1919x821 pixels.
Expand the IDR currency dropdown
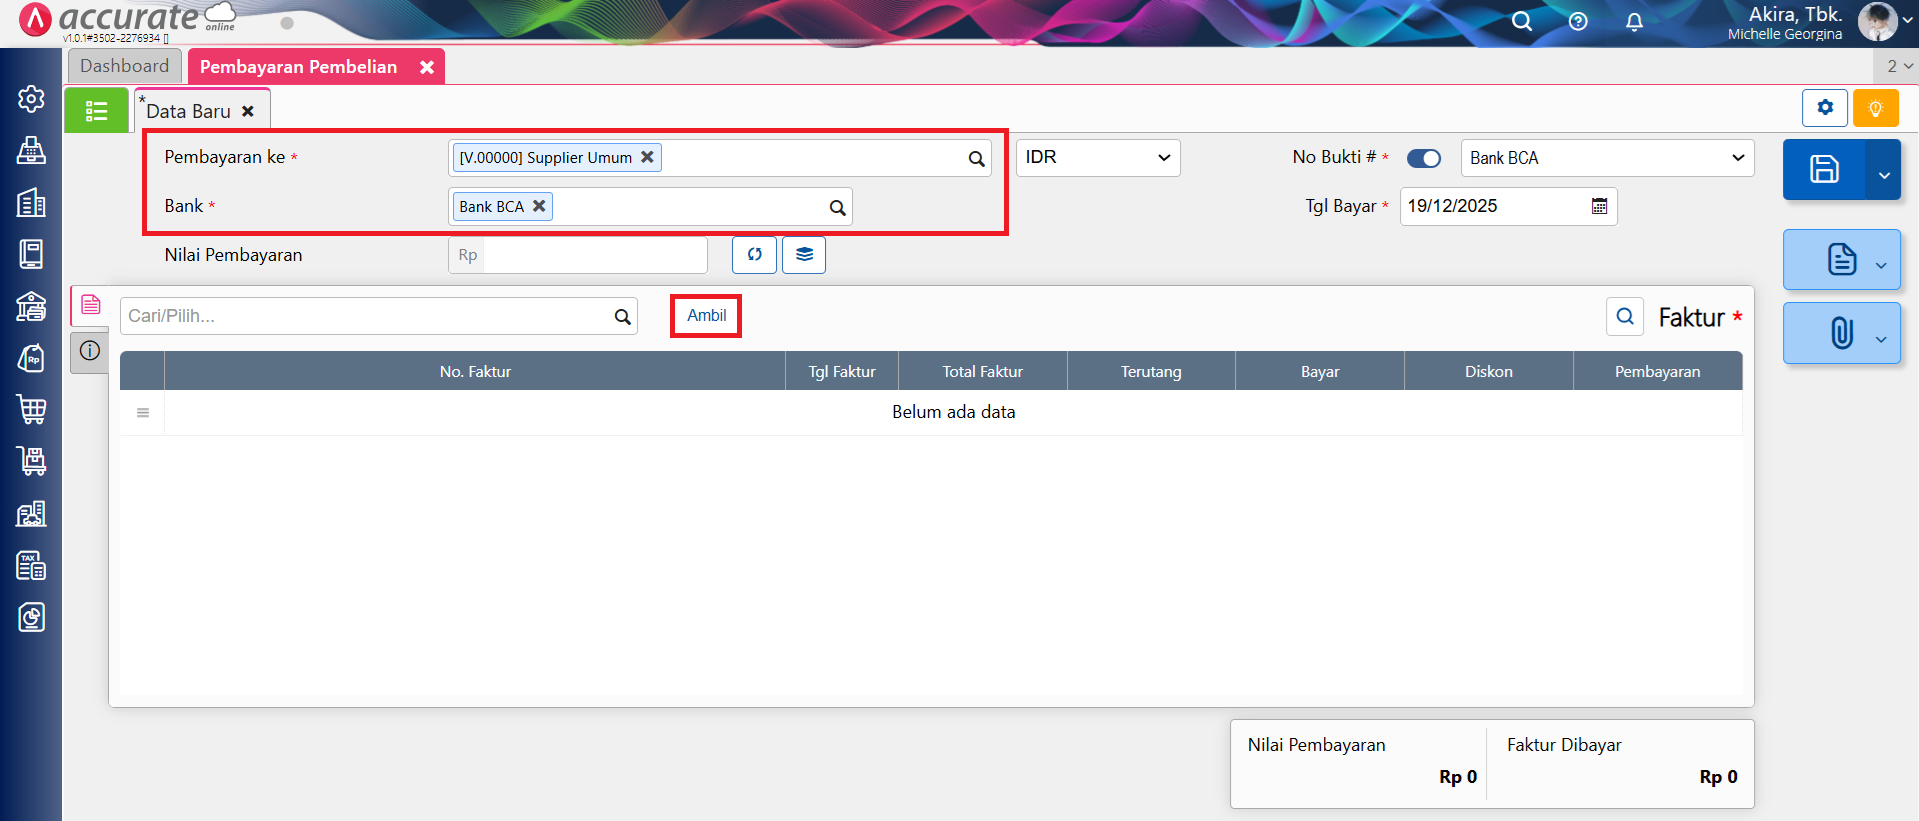point(1097,158)
